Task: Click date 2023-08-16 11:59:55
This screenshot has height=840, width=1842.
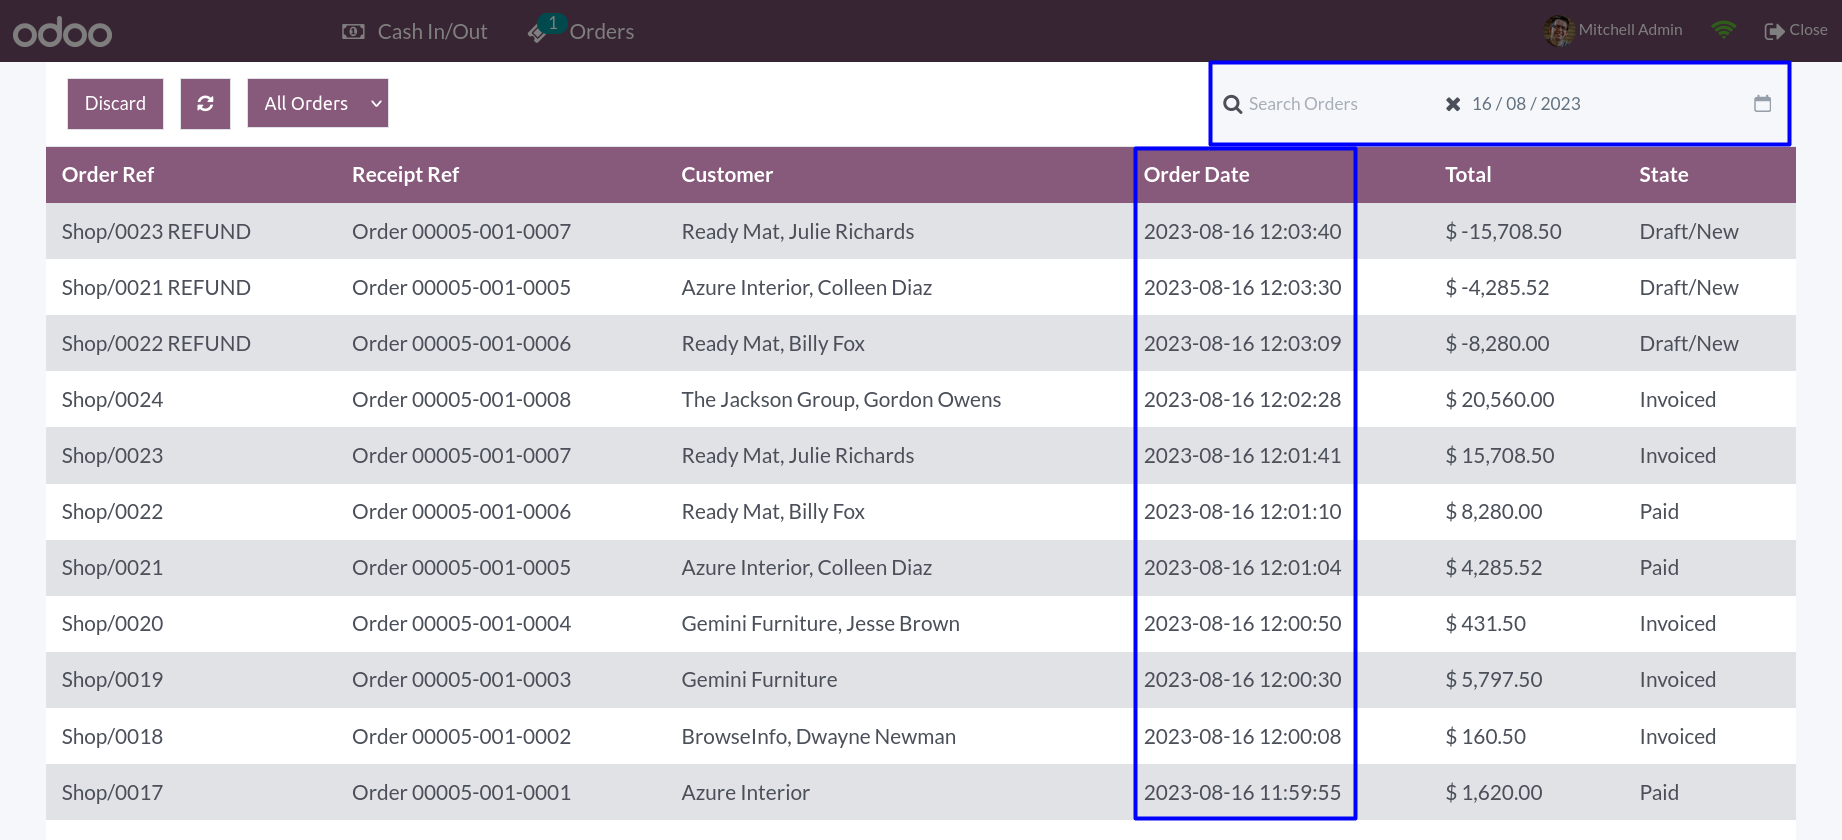Action: (1242, 793)
